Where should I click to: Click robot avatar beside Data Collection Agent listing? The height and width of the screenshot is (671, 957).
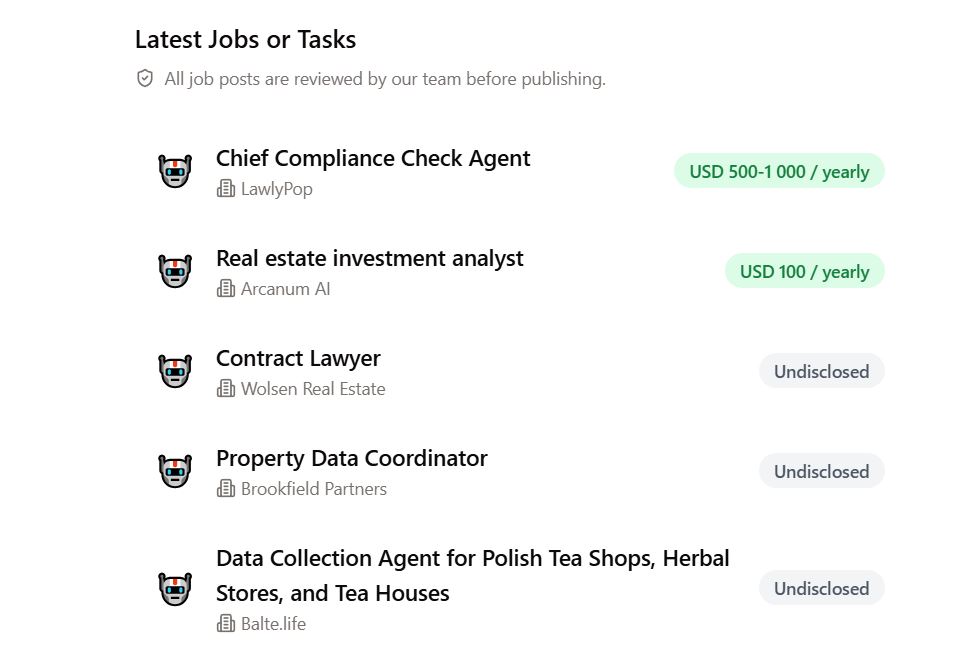(175, 589)
